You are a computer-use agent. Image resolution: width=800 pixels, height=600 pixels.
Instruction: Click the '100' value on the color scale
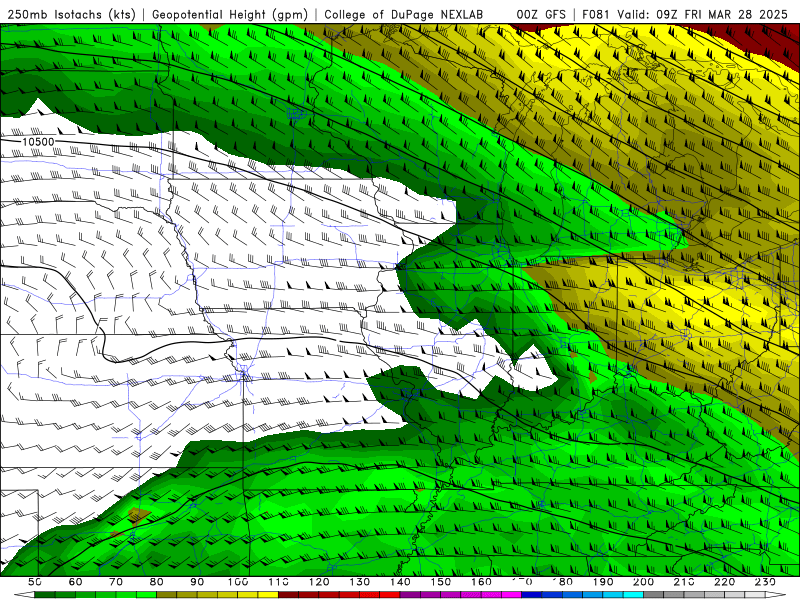238,582
